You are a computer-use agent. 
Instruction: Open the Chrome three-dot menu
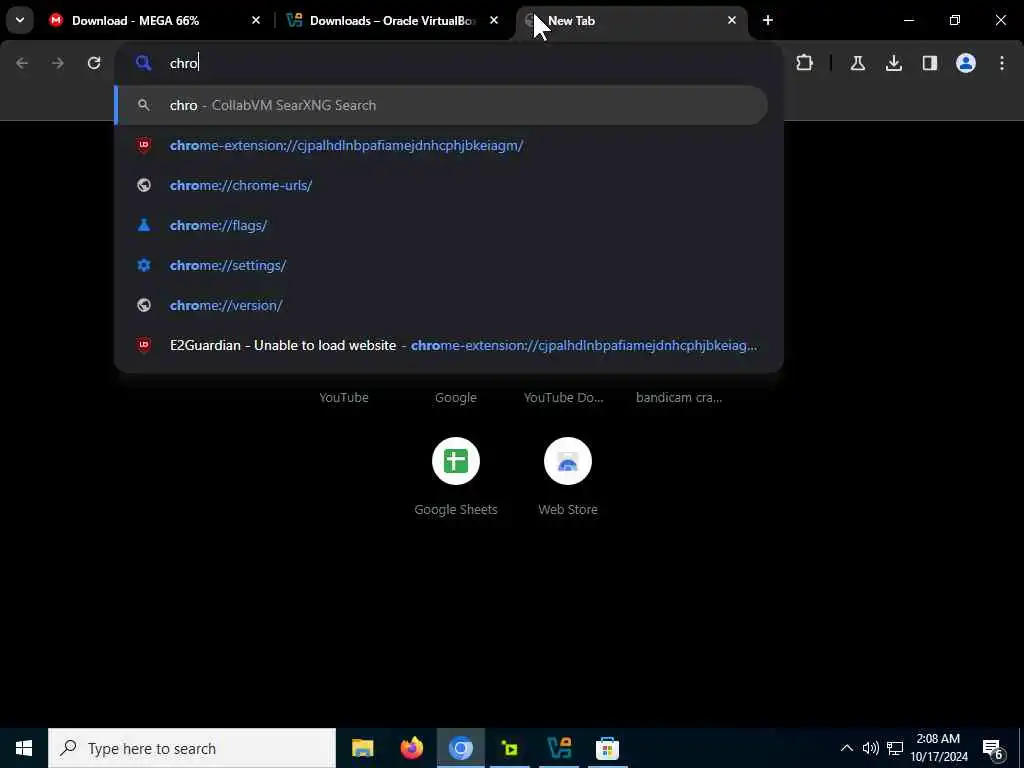coord(1002,63)
